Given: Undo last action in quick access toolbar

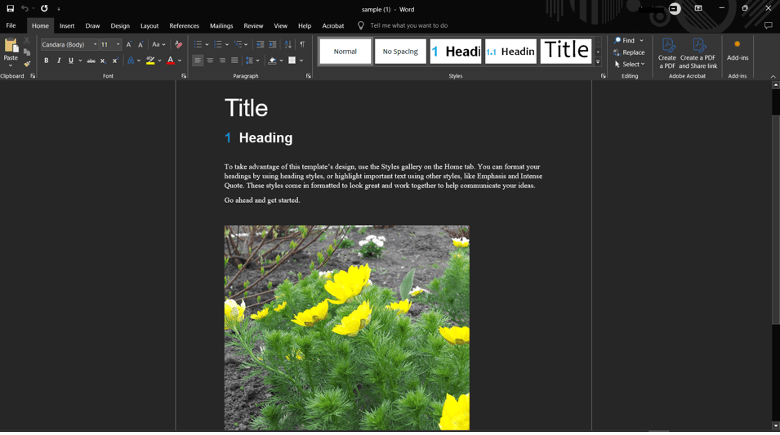Looking at the screenshot, I should coord(24,8).
